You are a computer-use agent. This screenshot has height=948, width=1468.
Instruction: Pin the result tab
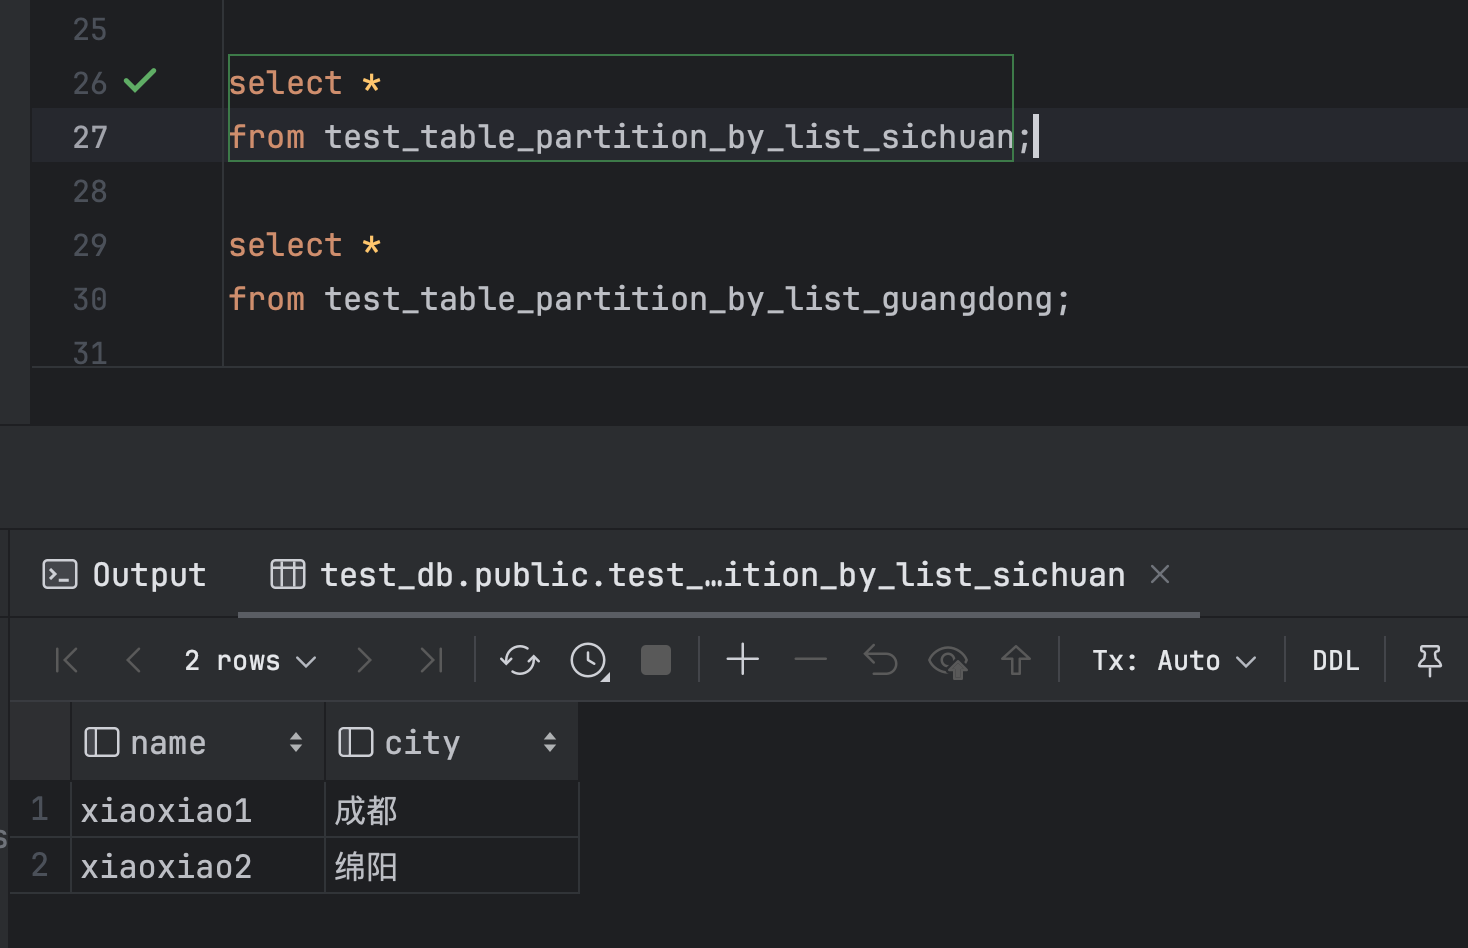[1430, 660]
